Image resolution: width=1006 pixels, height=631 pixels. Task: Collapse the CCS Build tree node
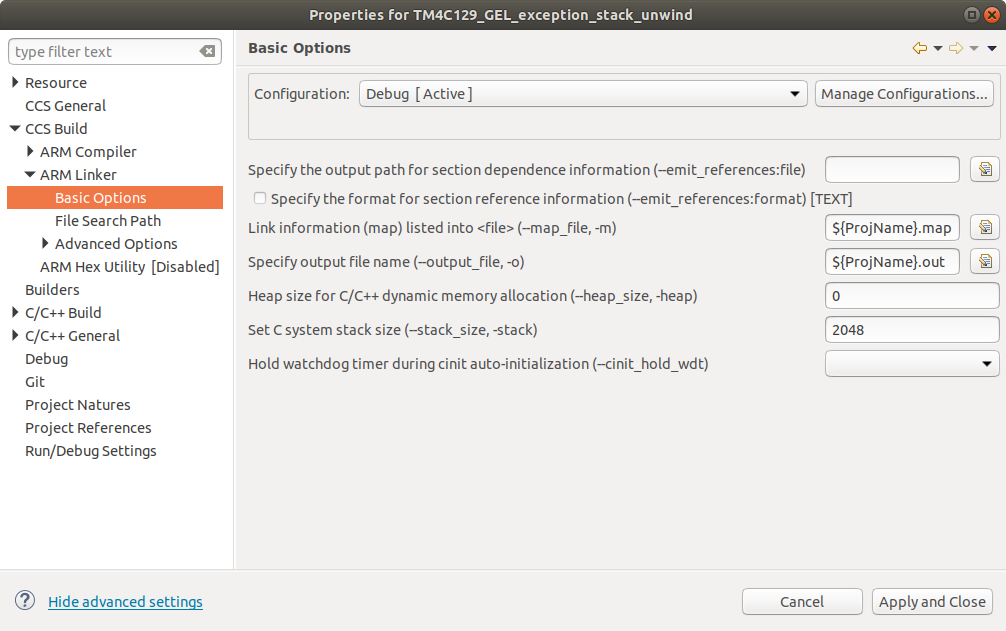click(15, 129)
